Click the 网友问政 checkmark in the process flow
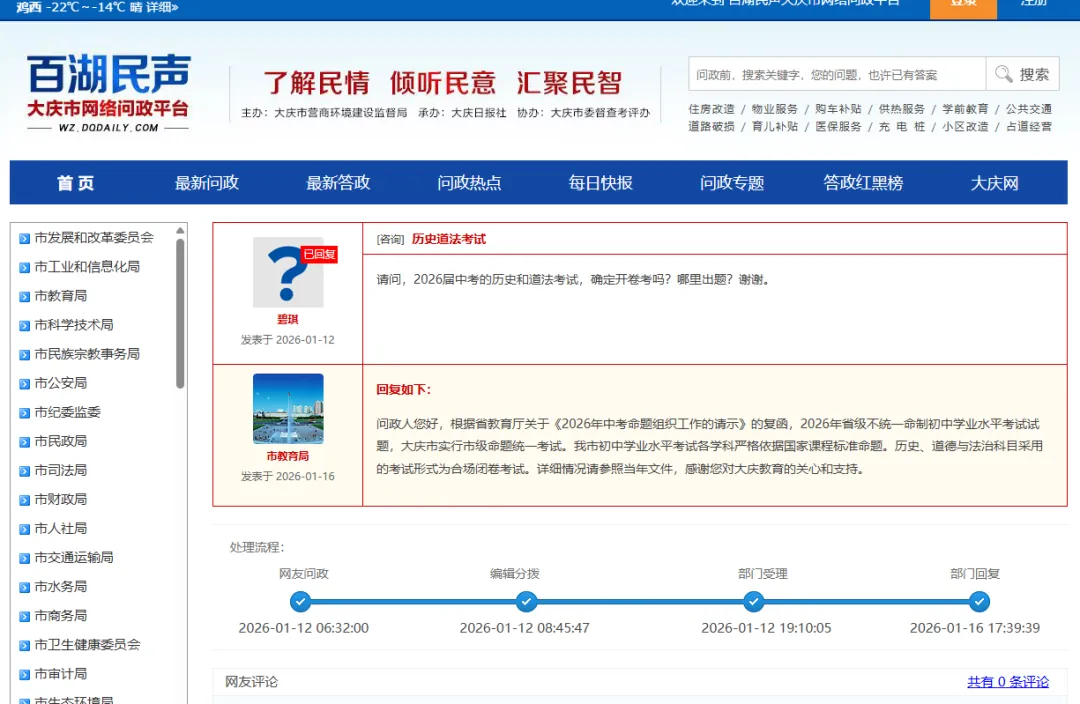This screenshot has width=1080, height=704. pos(301,602)
